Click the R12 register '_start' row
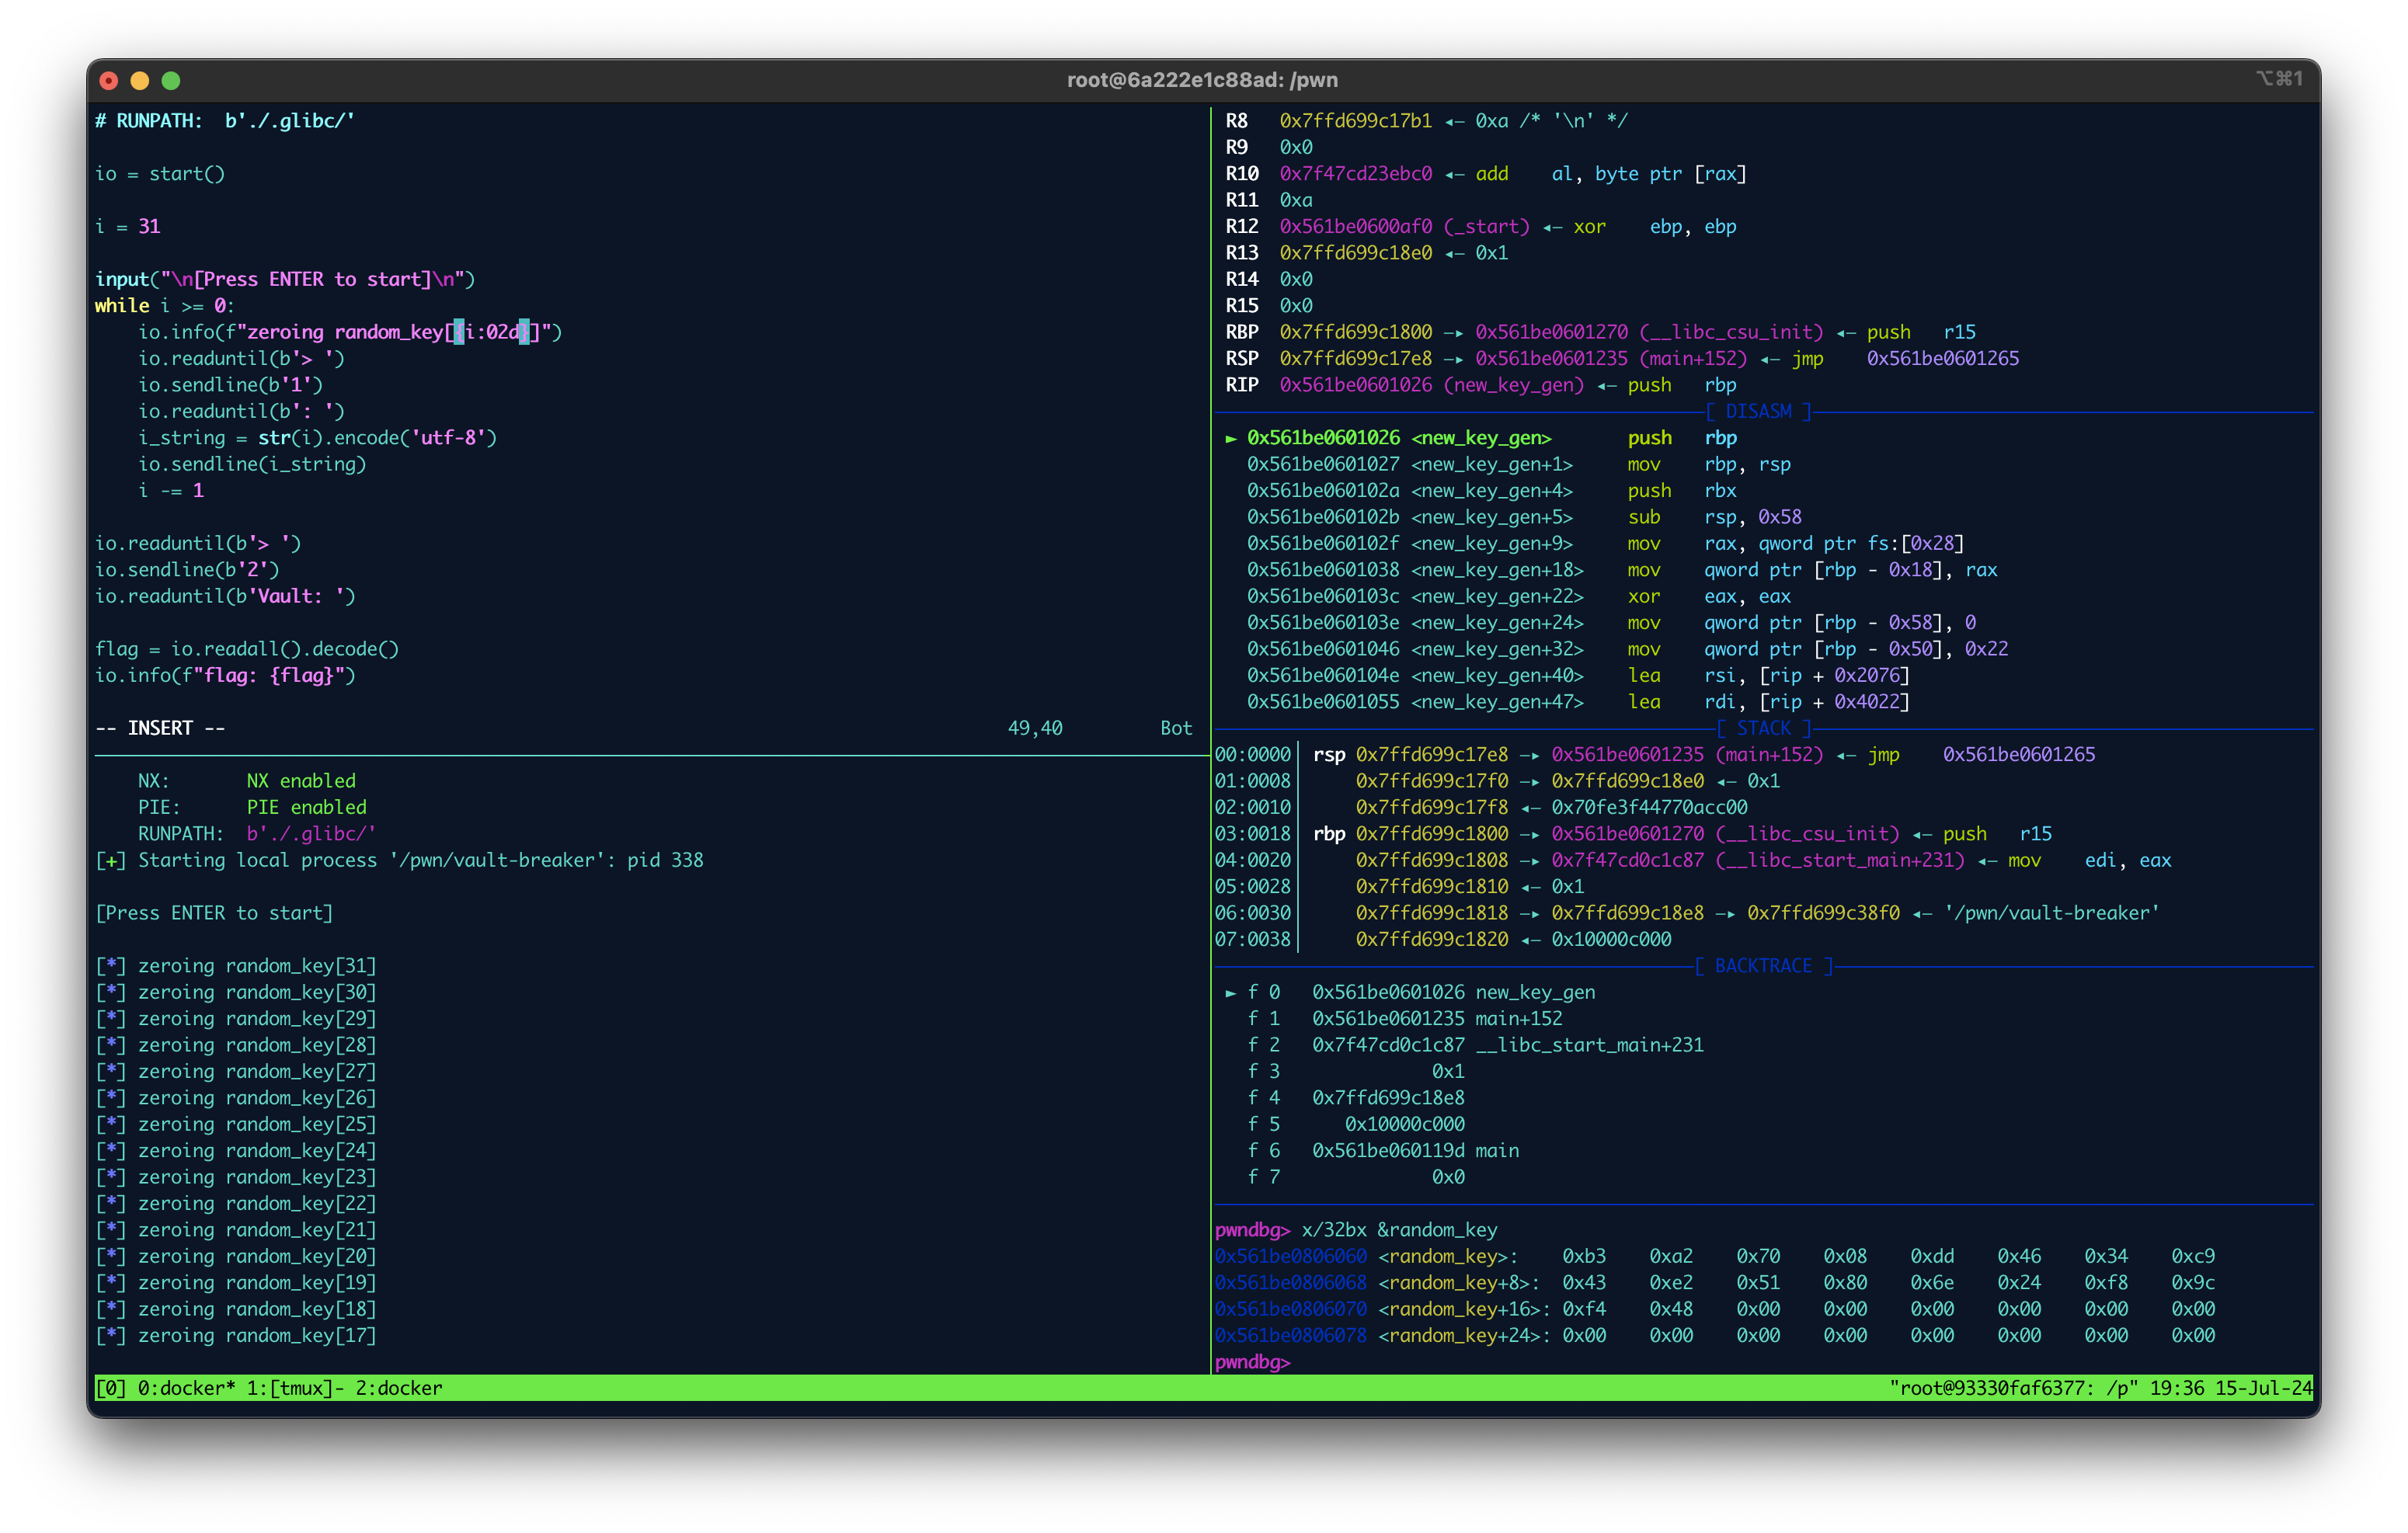The height and width of the screenshot is (1533, 2408). pyautogui.click(x=1481, y=227)
